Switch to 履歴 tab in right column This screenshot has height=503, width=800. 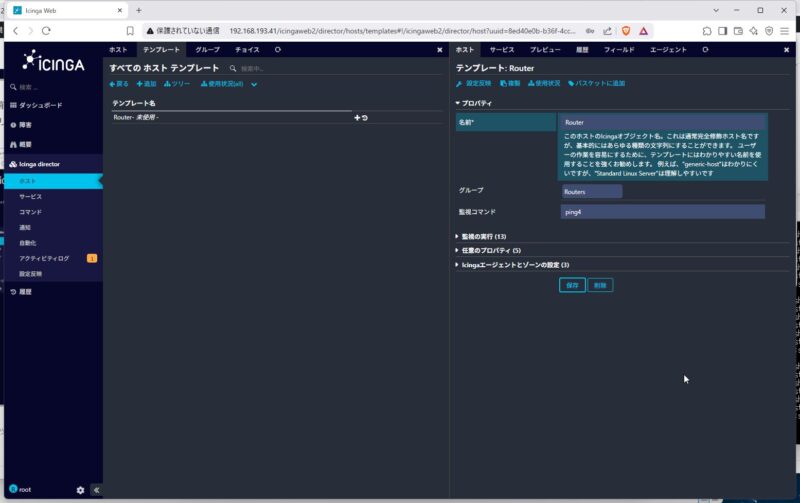(582, 49)
